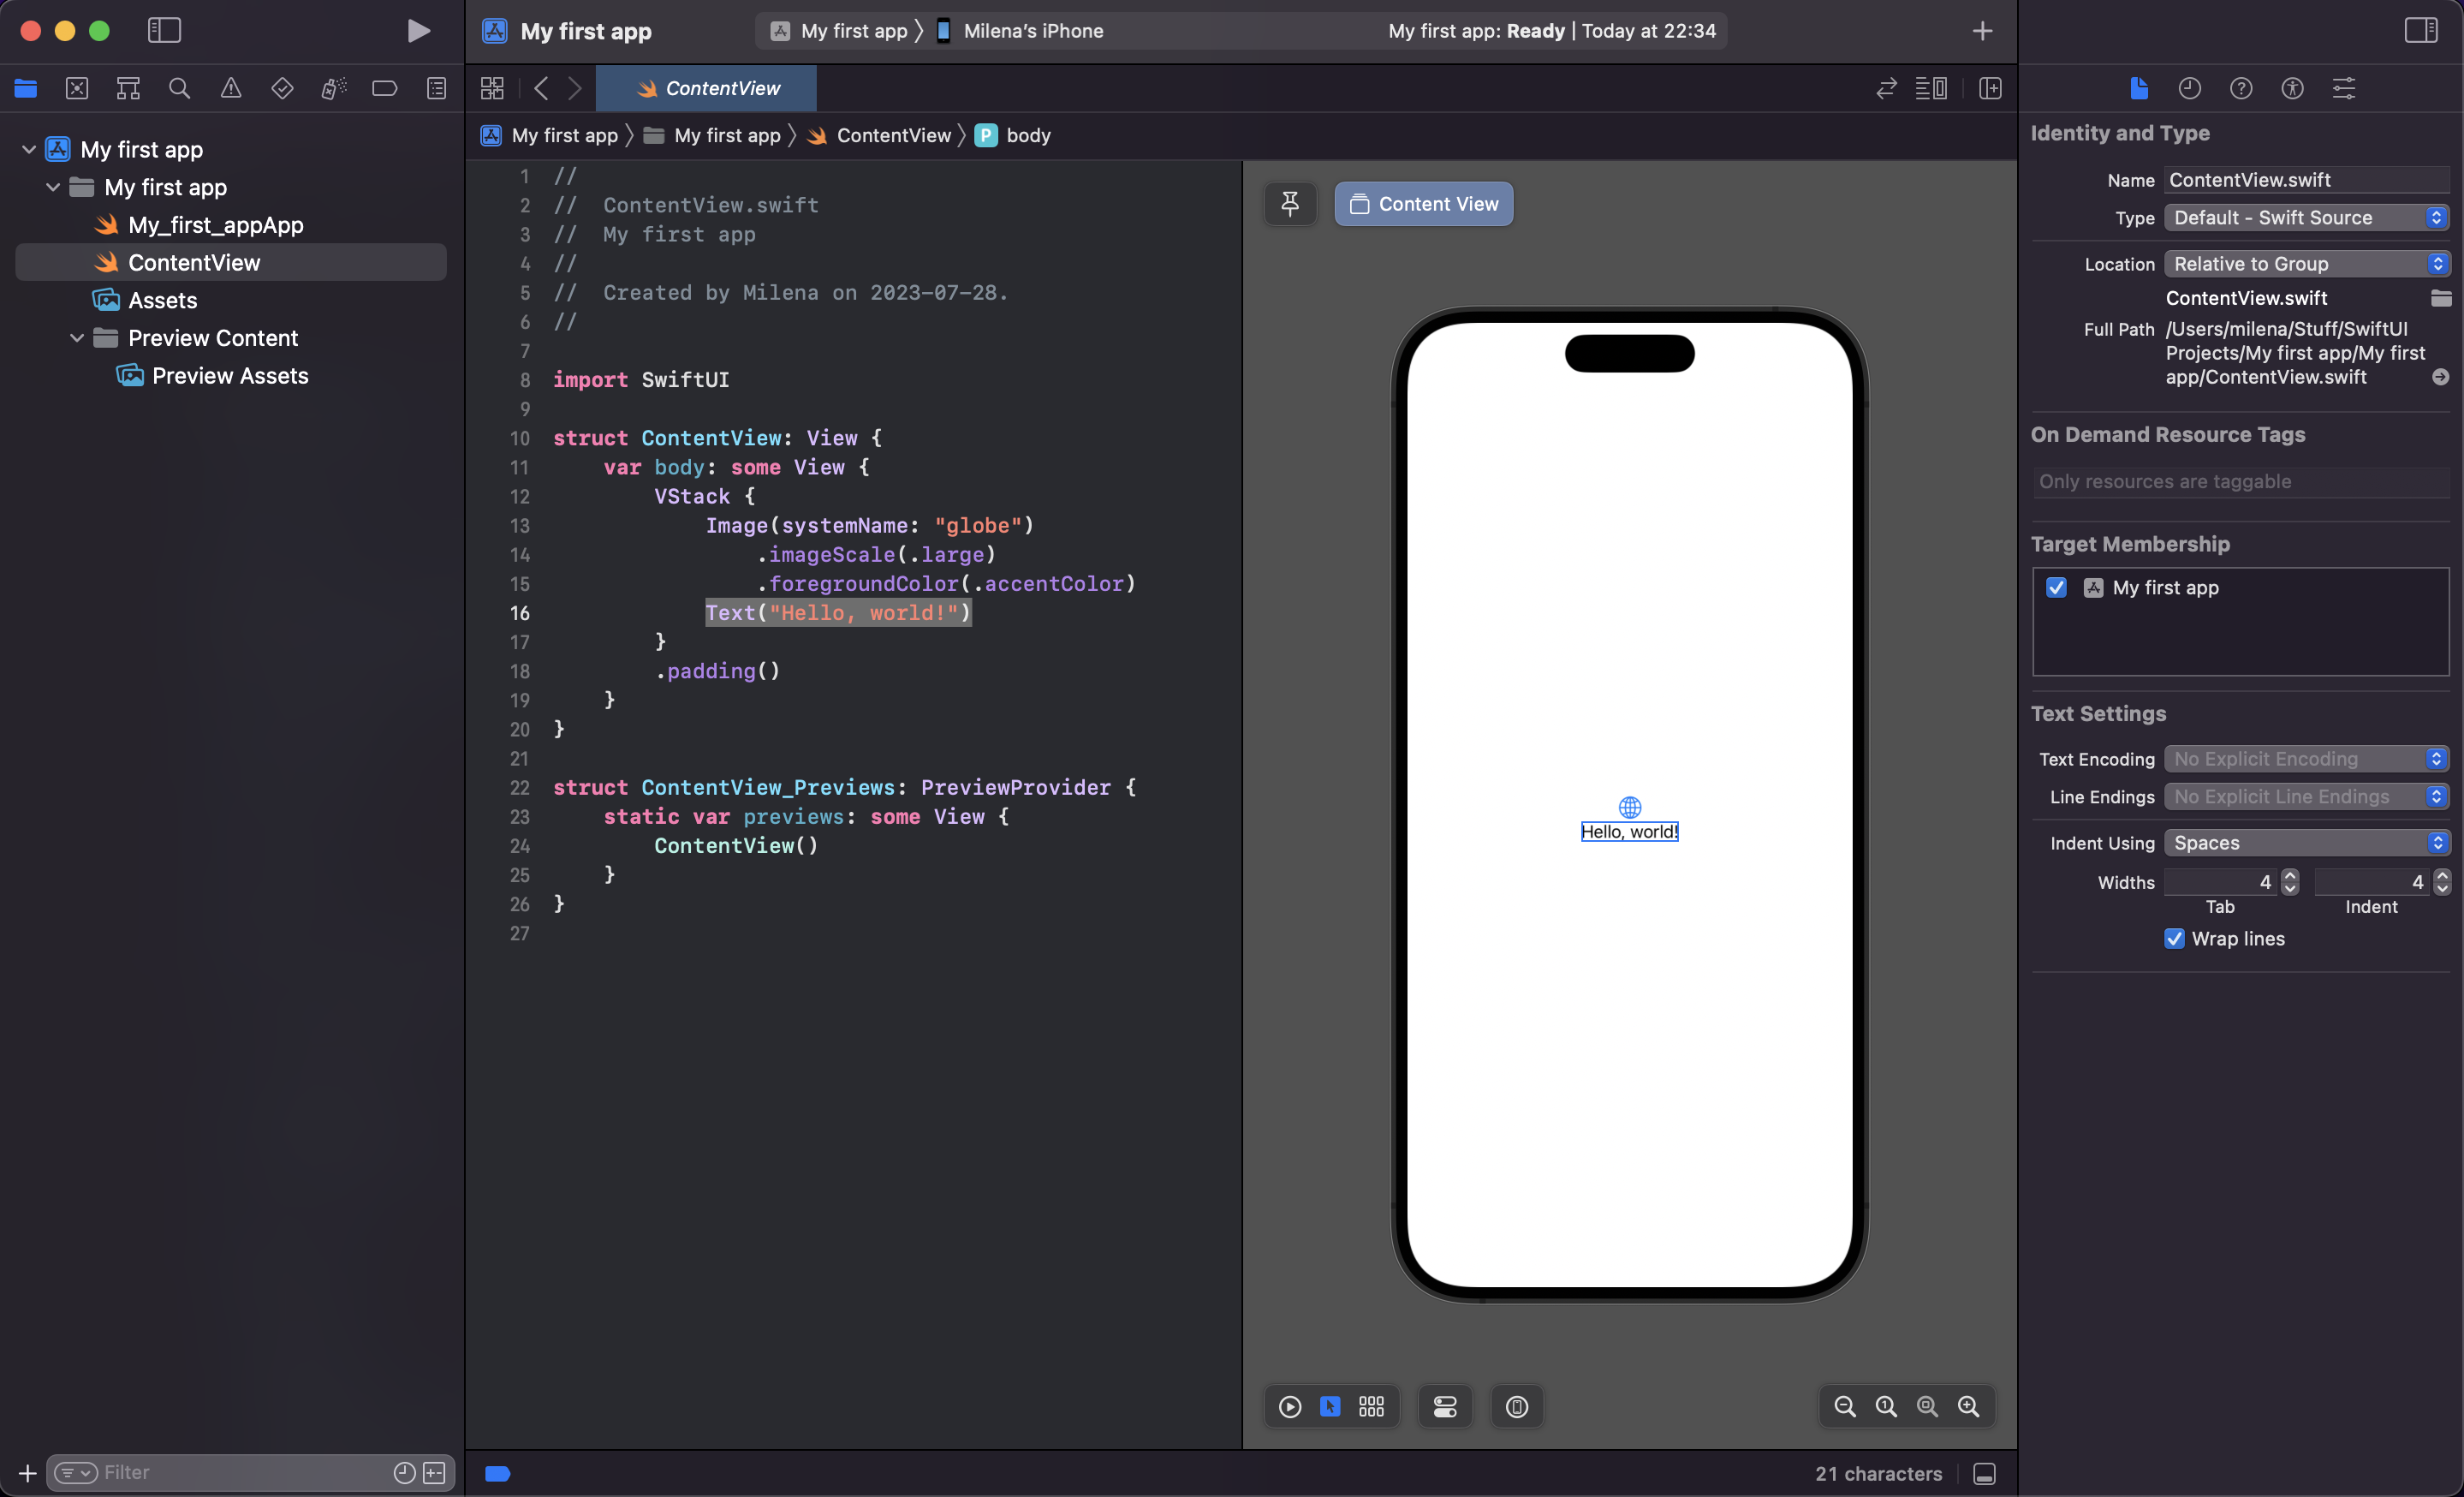Open the Breakpoint navigator icon

point(385,88)
